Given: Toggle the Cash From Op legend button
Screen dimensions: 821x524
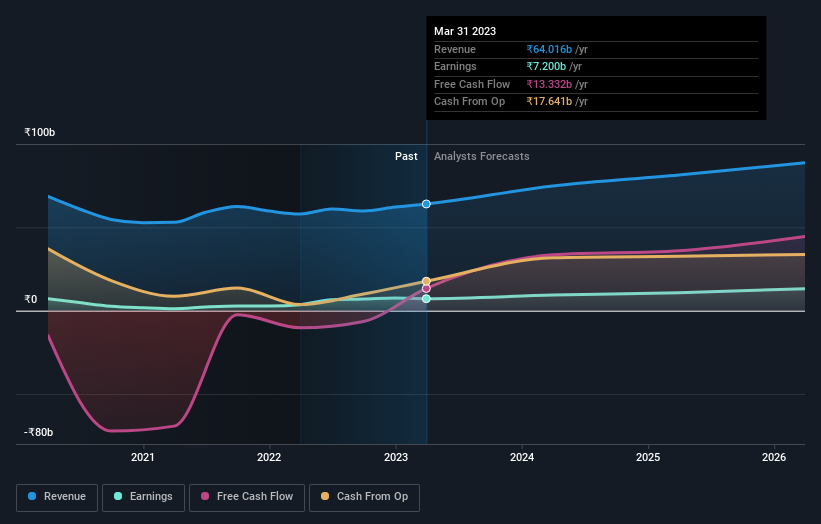Looking at the screenshot, I should pyautogui.click(x=364, y=497).
